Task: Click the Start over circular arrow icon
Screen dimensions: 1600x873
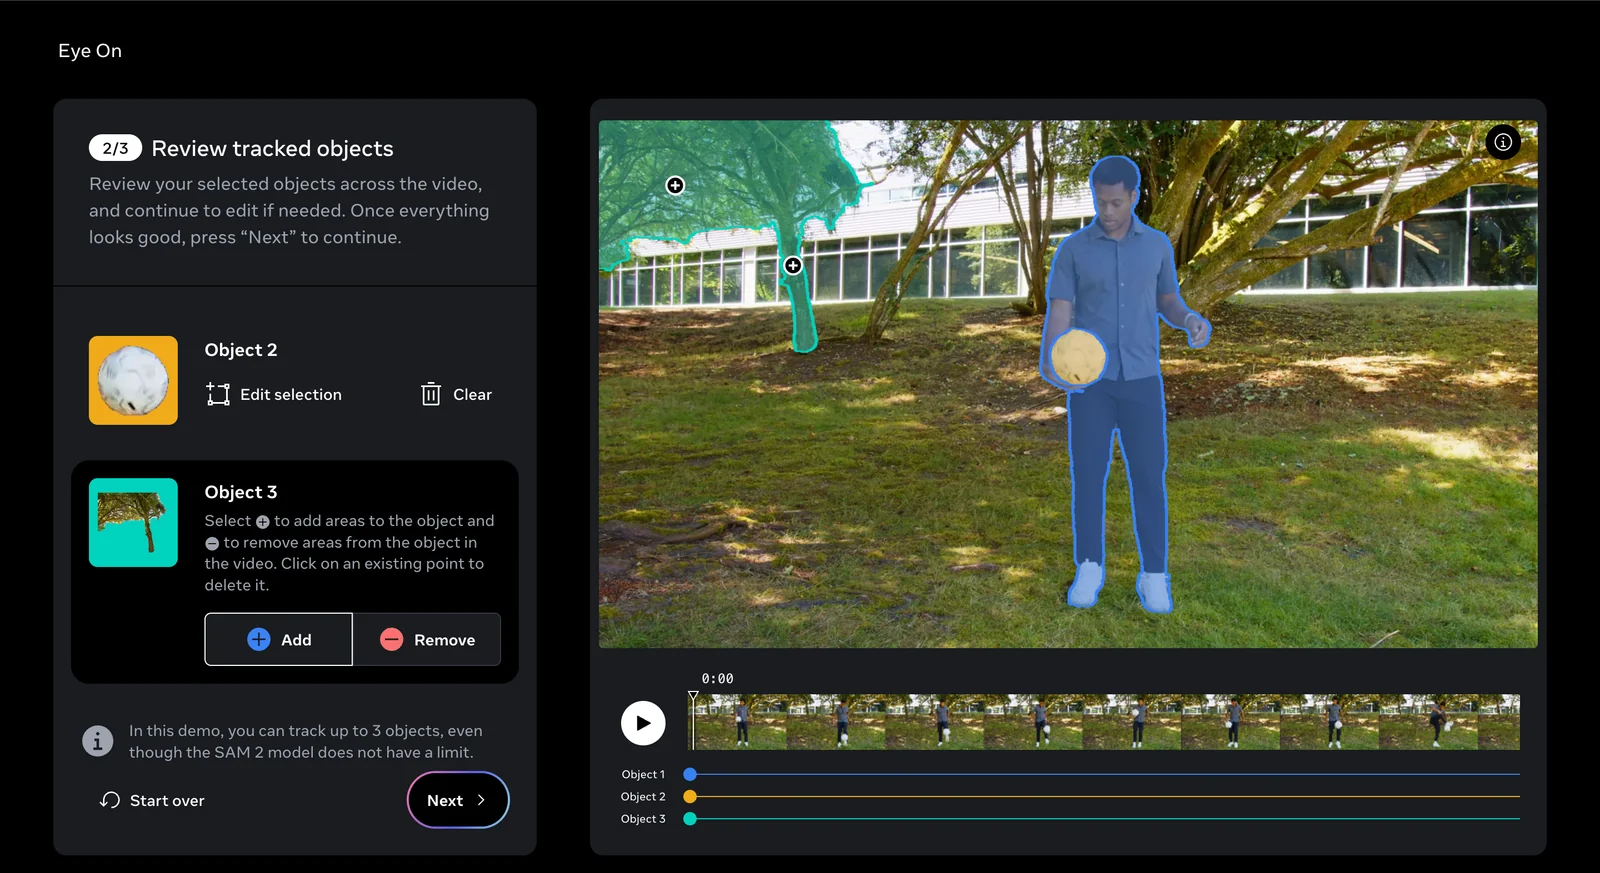Action: click(110, 800)
